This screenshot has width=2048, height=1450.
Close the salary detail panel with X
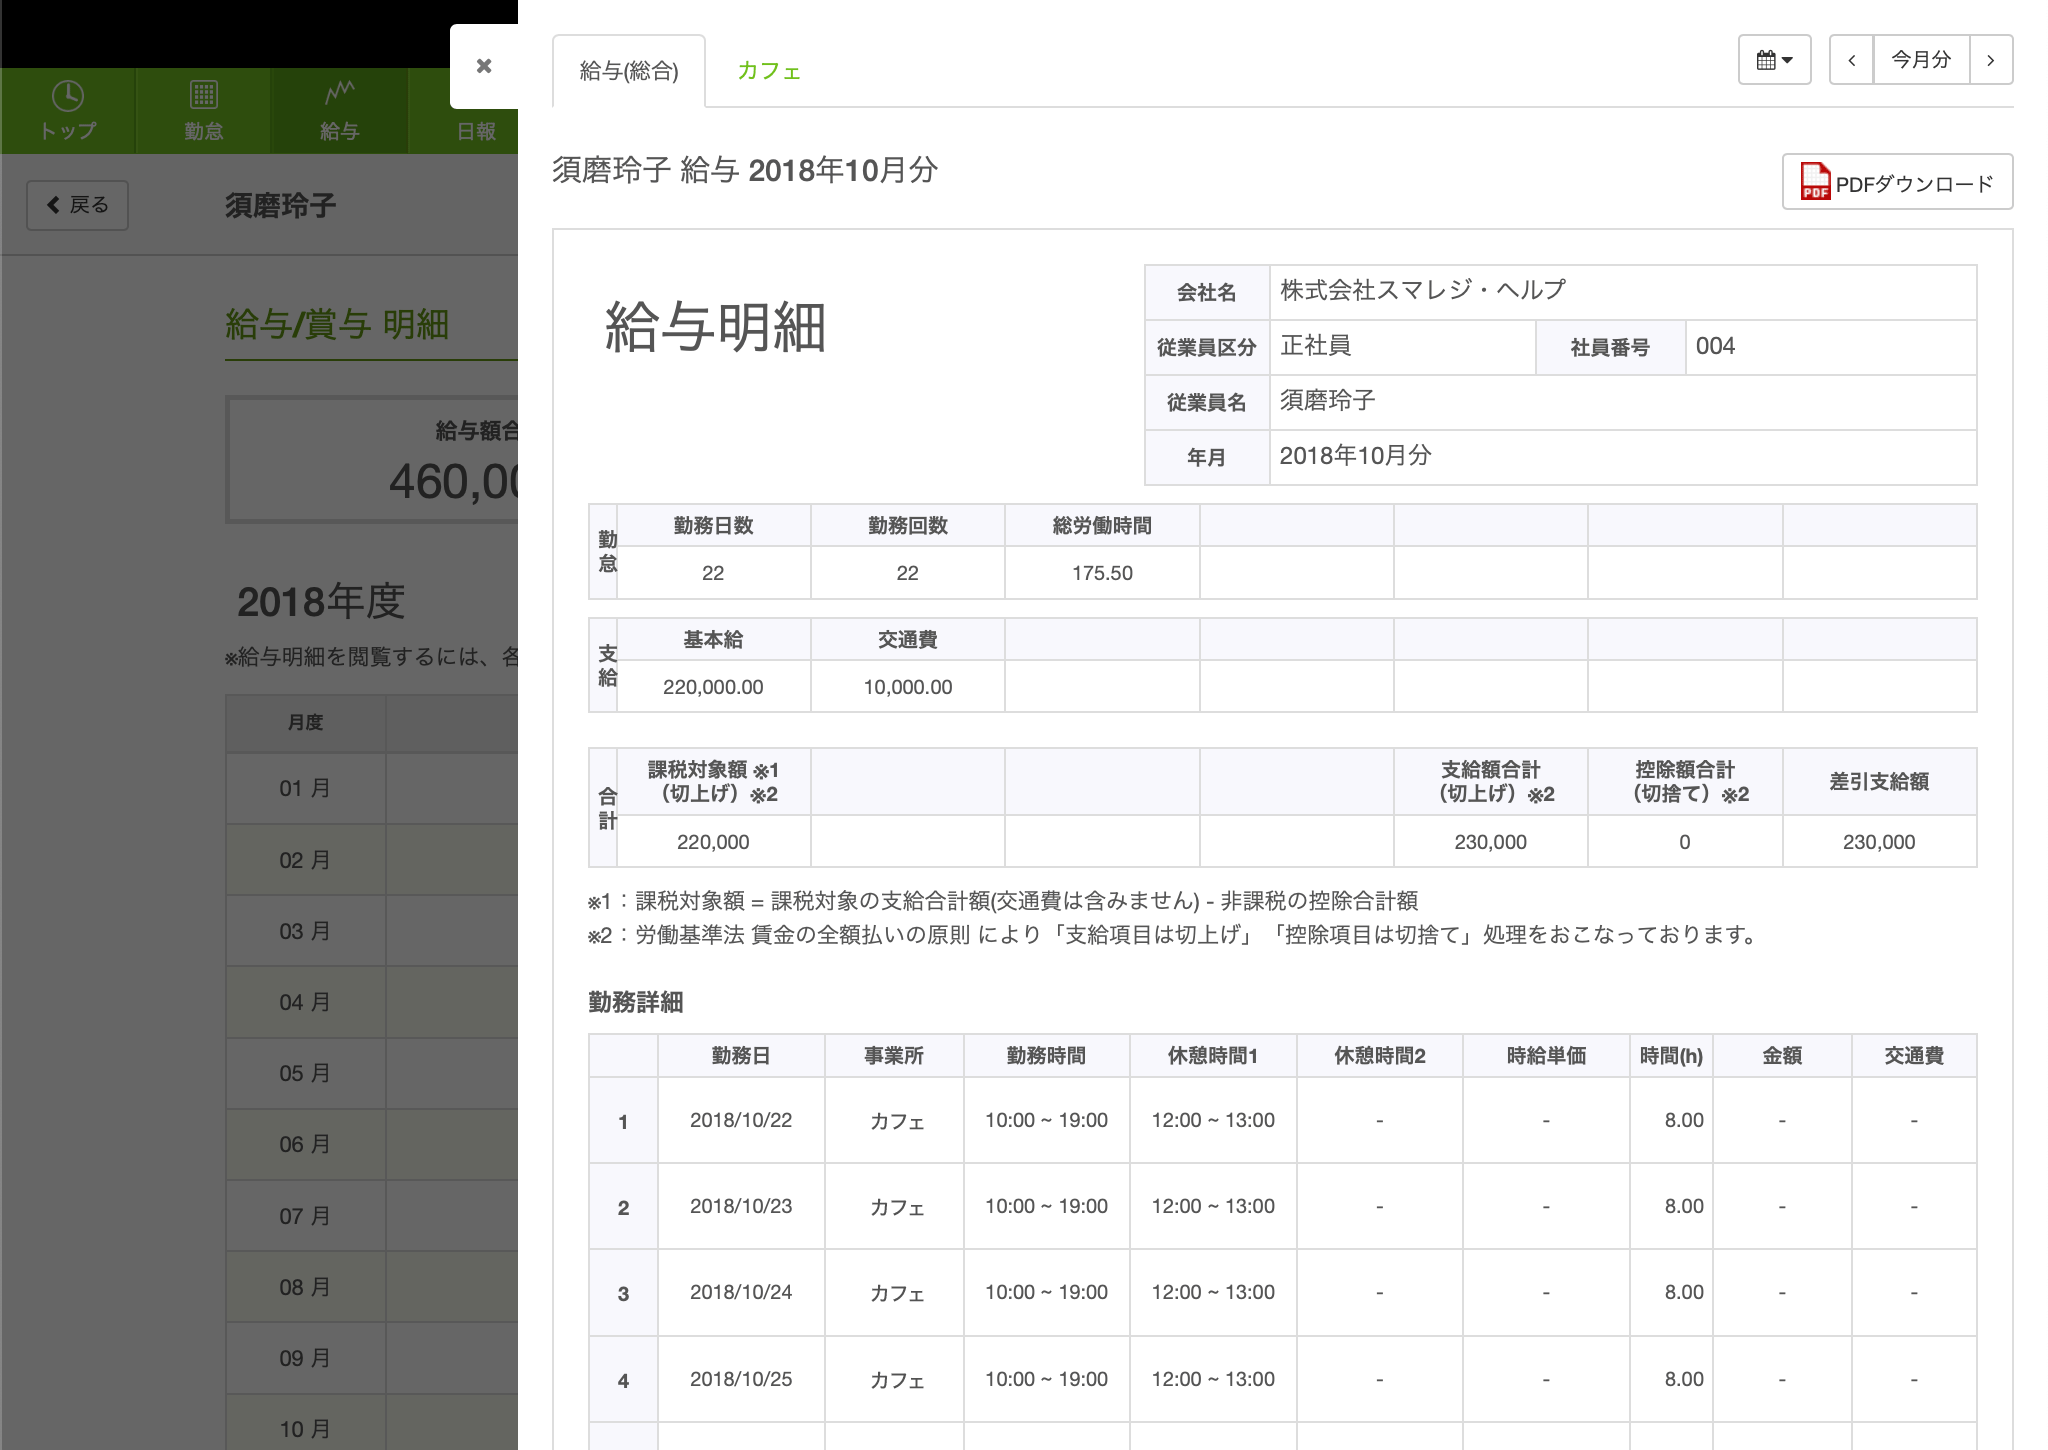pos(484,66)
